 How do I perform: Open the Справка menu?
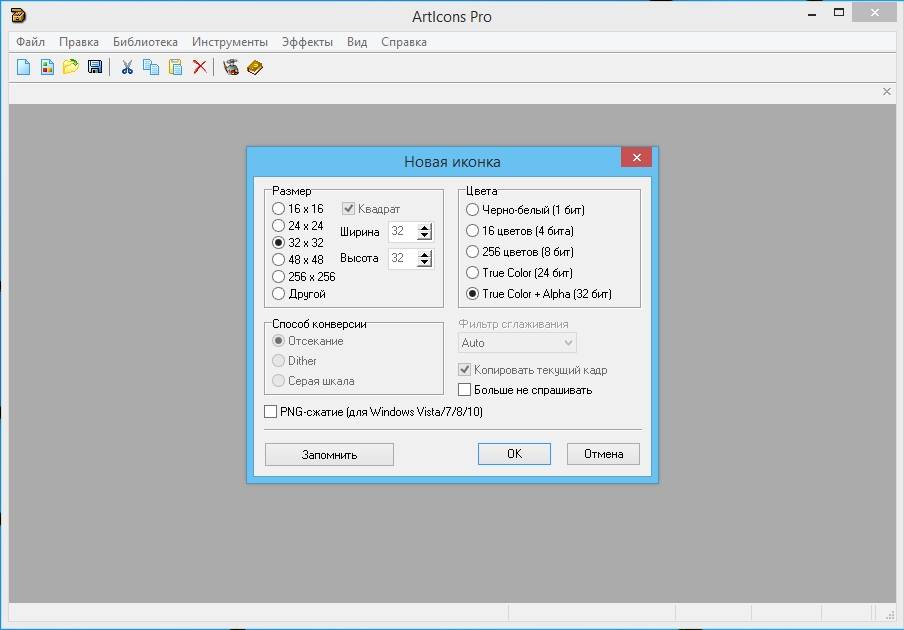404,42
